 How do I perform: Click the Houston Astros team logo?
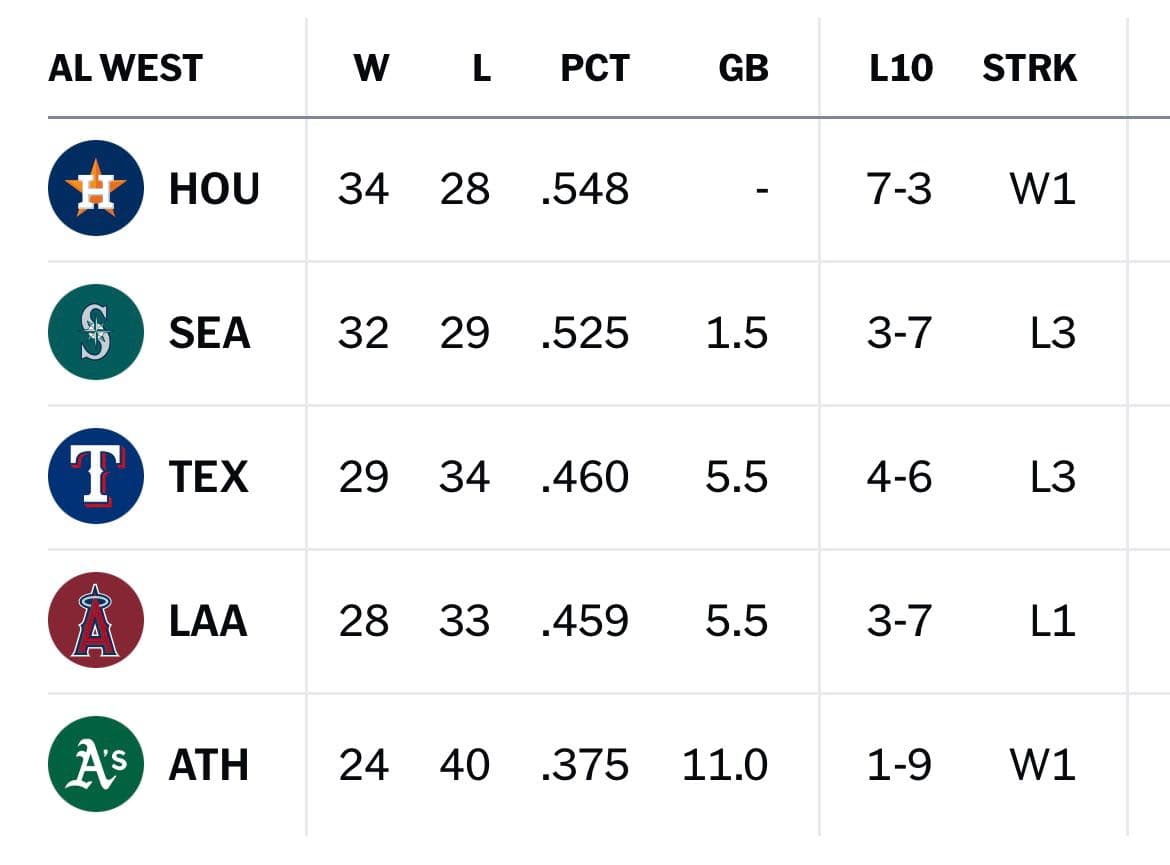tap(96, 189)
